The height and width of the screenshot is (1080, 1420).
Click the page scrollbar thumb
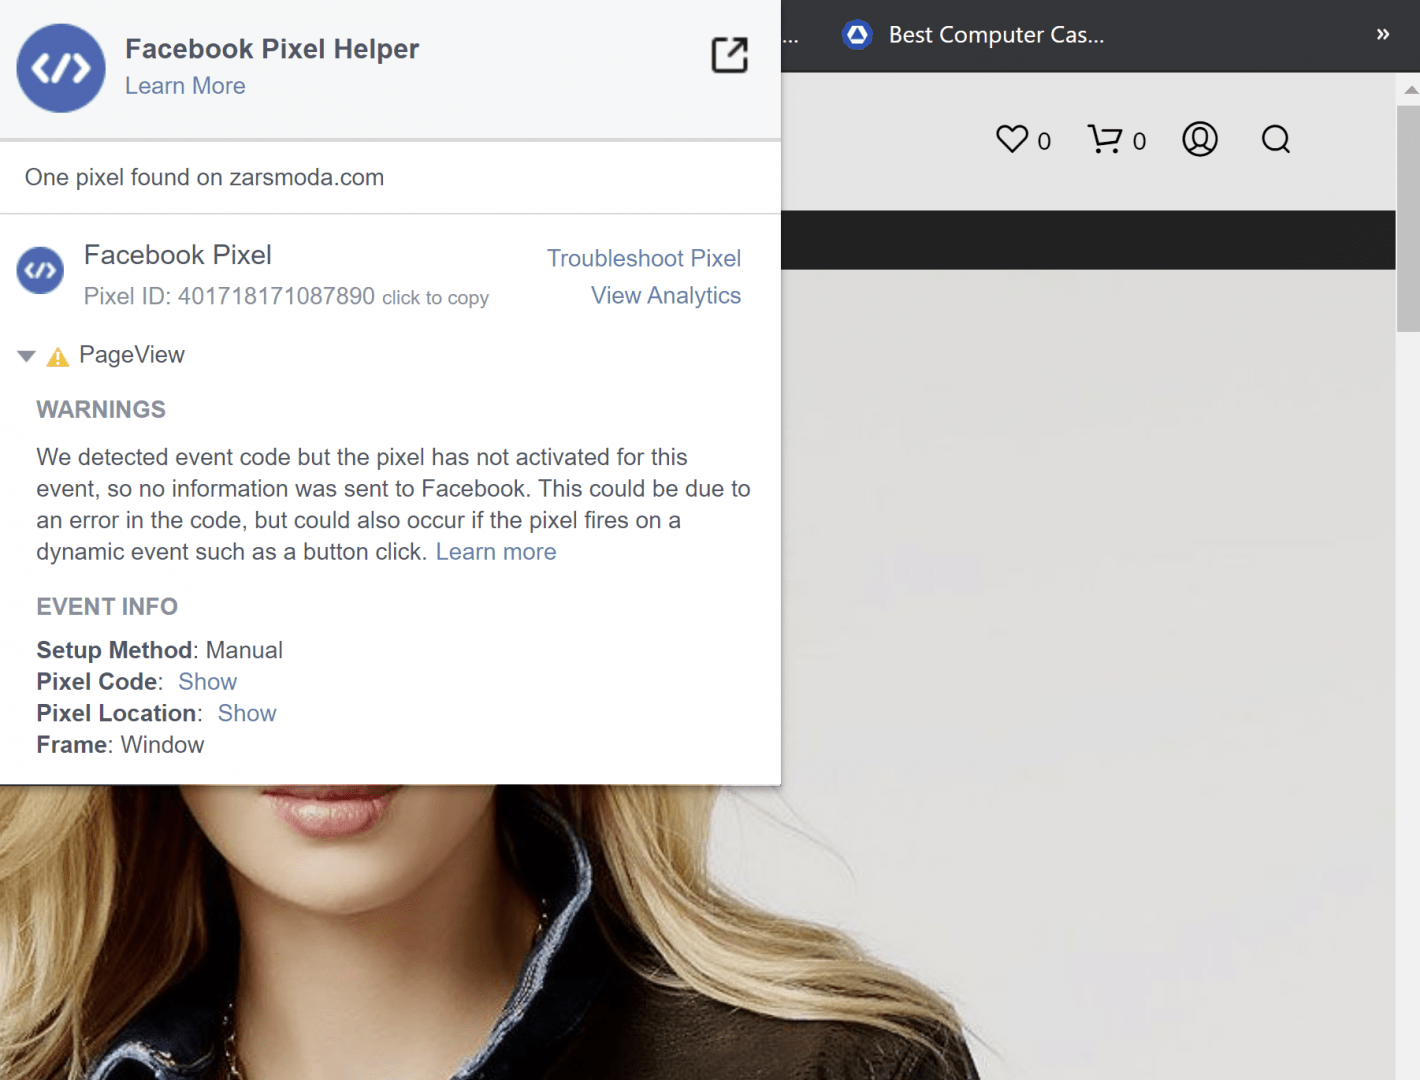1408,218
